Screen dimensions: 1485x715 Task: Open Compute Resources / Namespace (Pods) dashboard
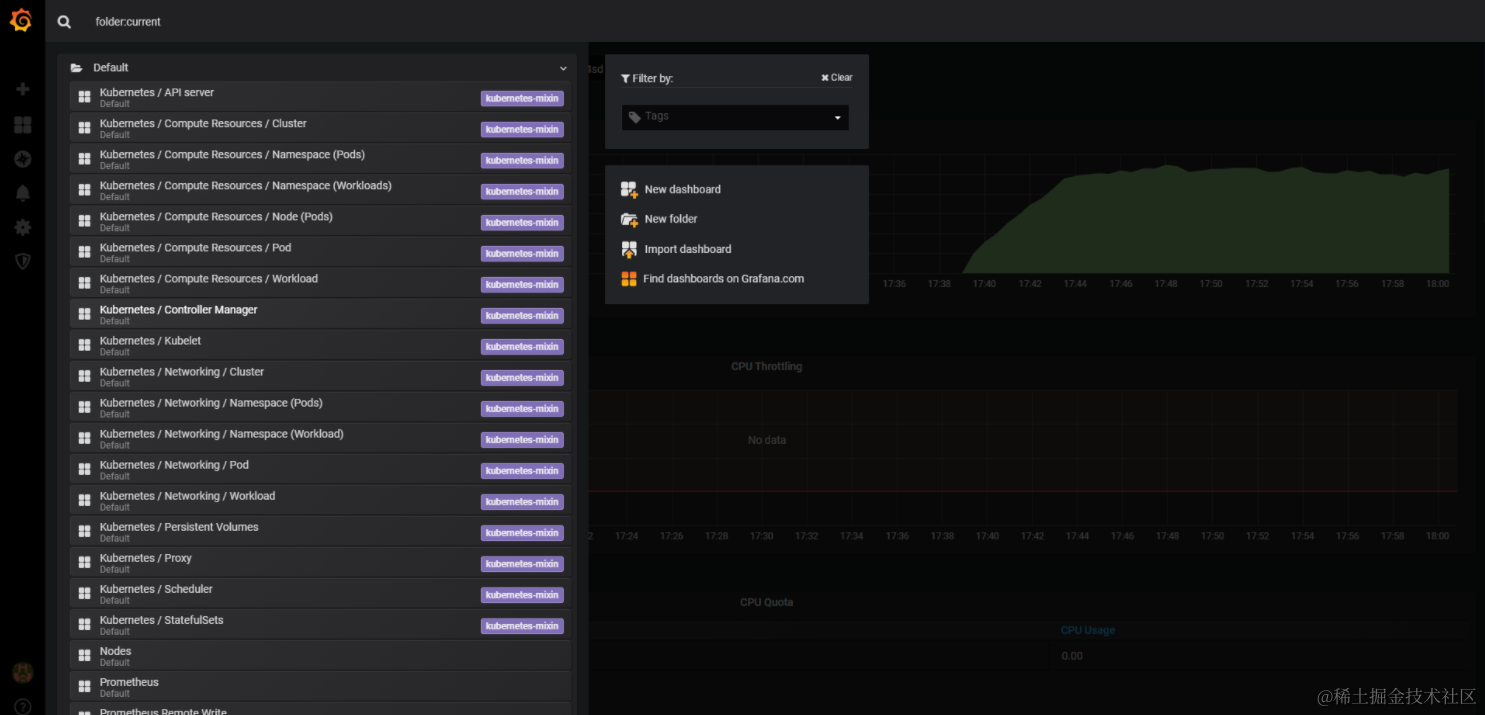click(x=320, y=159)
